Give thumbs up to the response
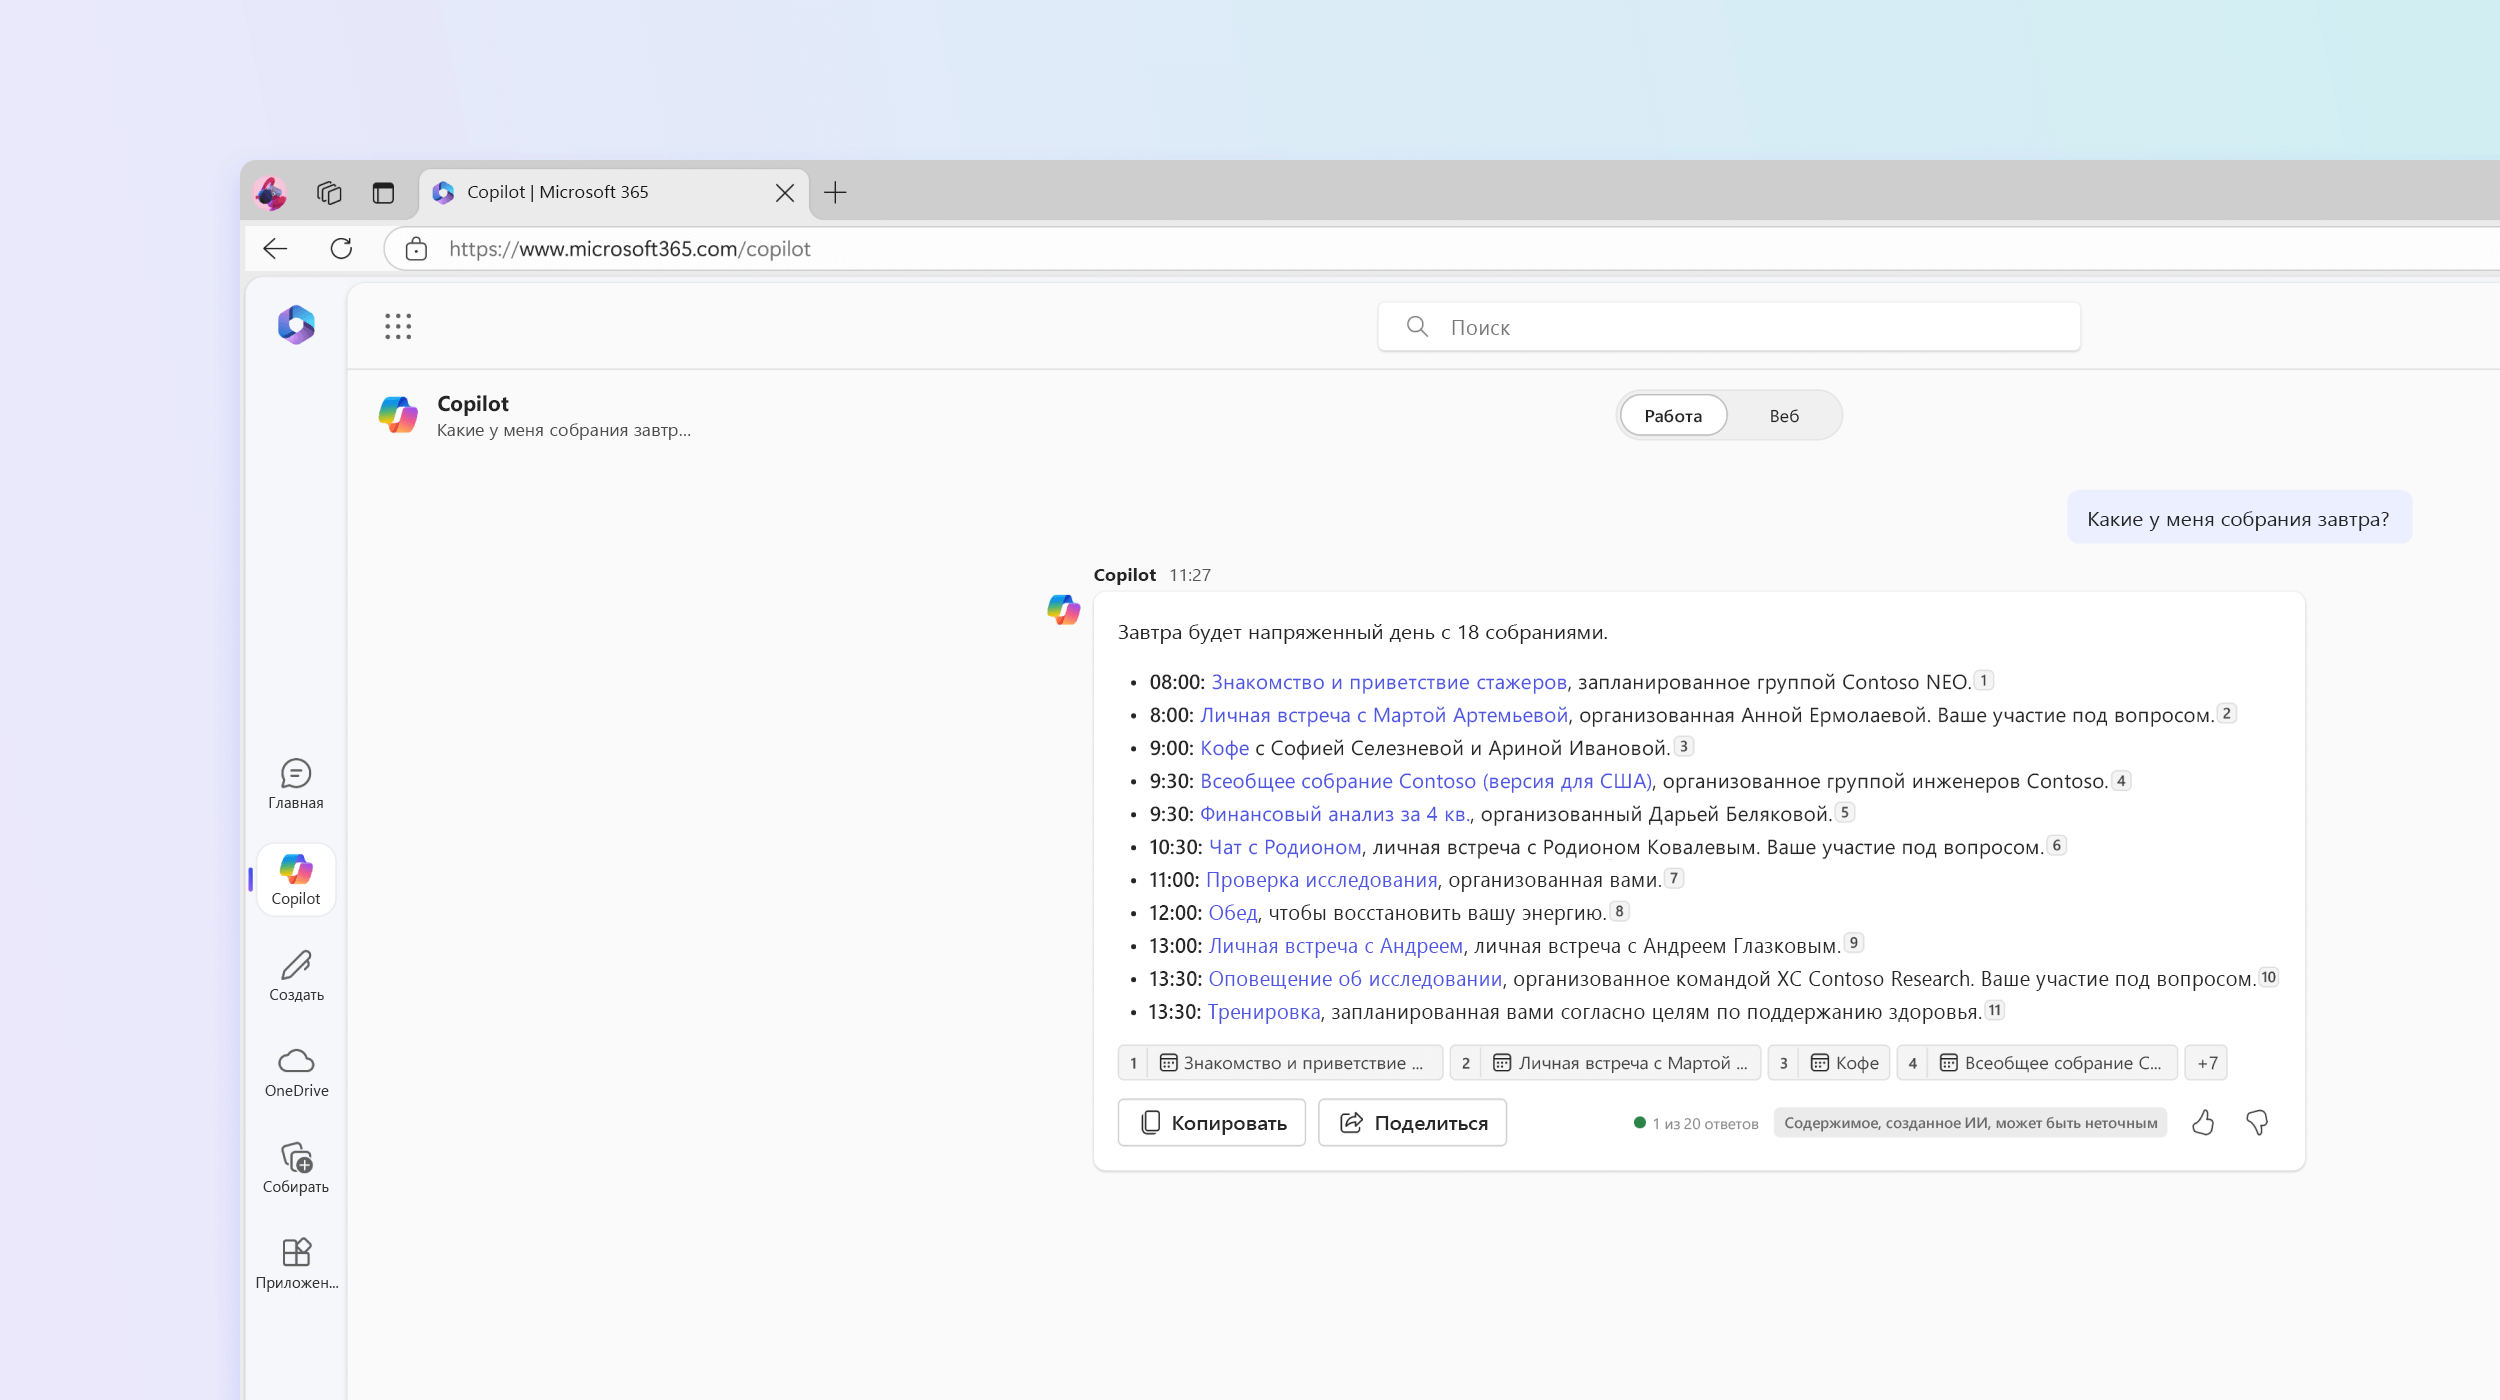This screenshot has height=1400, width=2500. (x=2202, y=1123)
